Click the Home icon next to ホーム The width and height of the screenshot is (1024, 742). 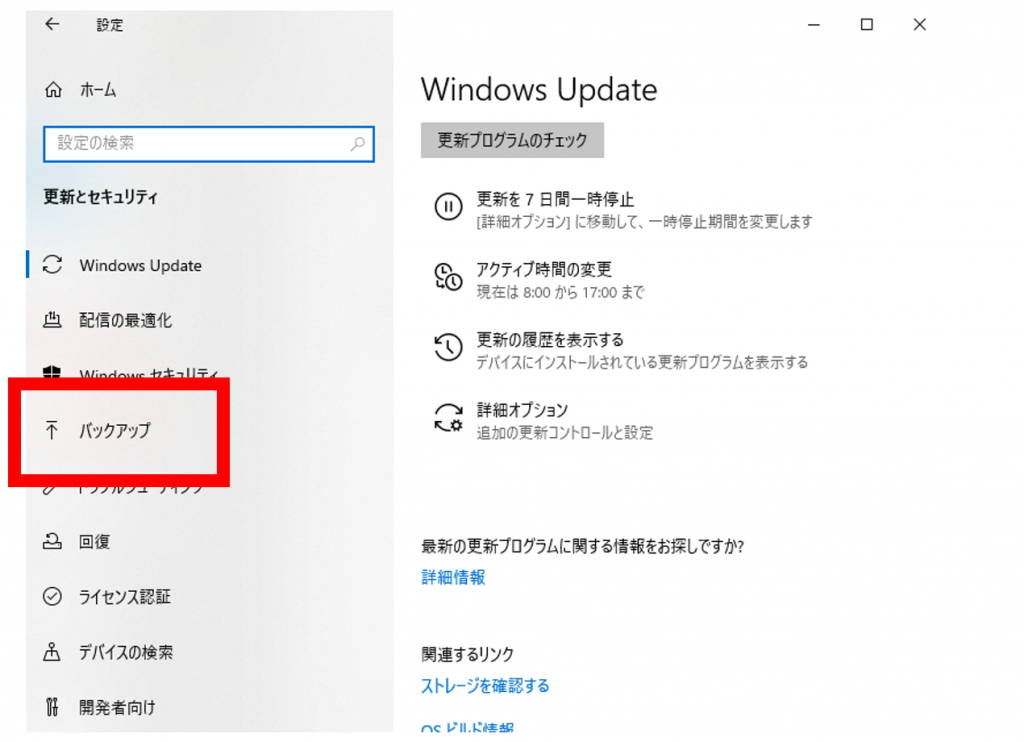pos(53,90)
